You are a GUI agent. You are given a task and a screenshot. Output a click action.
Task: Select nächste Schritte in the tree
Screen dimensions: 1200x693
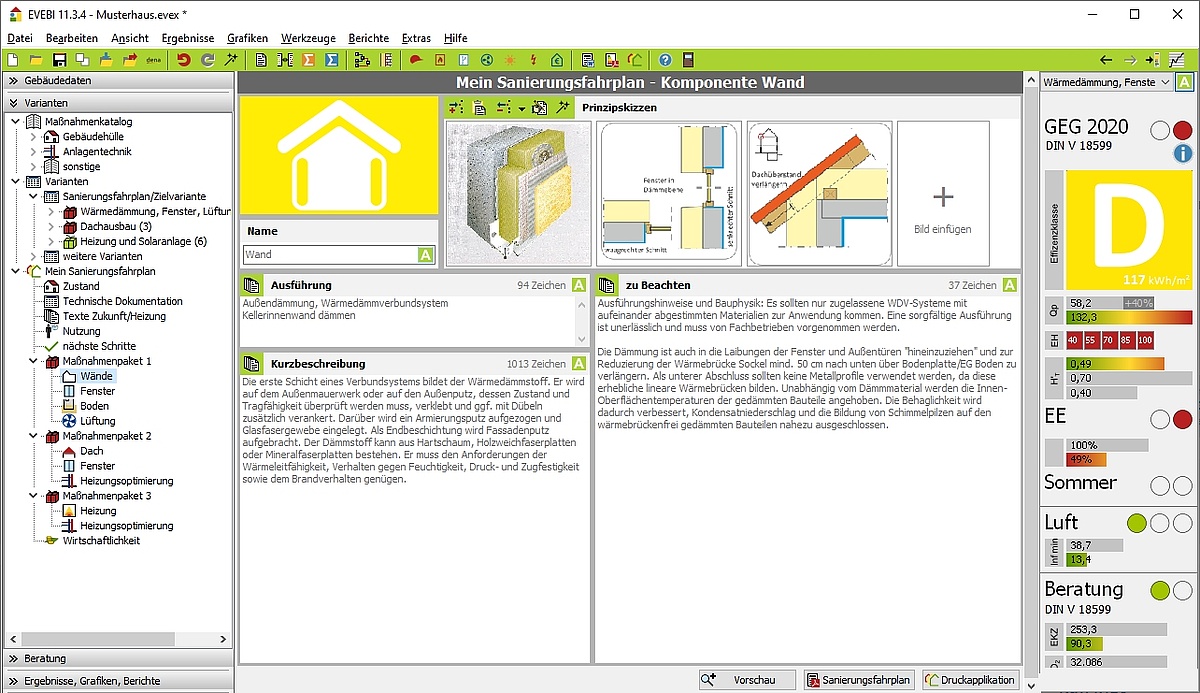pos(99,346)
